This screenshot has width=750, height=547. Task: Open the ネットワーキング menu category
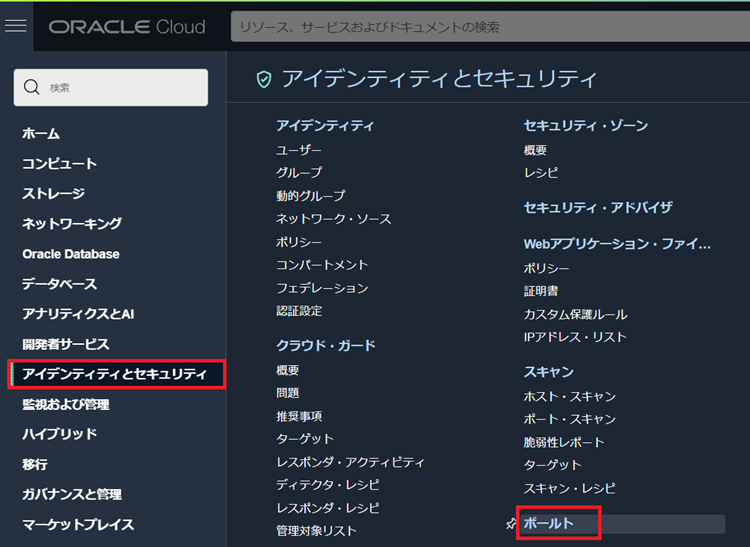pos(72,223)
